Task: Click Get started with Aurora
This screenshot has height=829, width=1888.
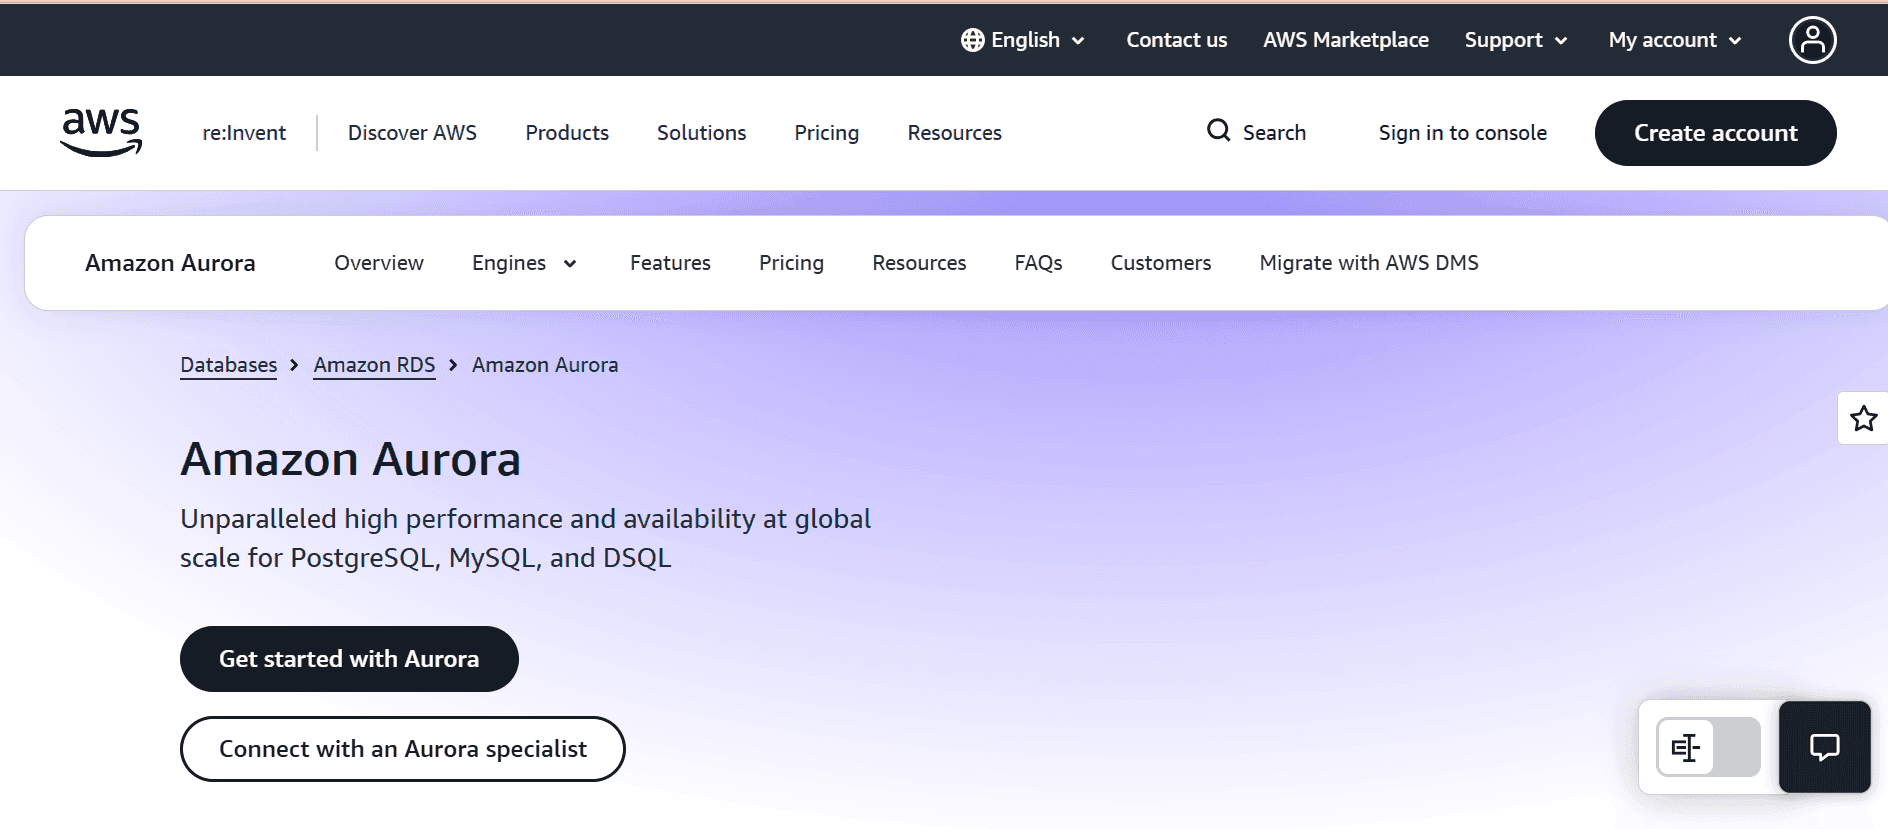Action: (x=349, y=659)
